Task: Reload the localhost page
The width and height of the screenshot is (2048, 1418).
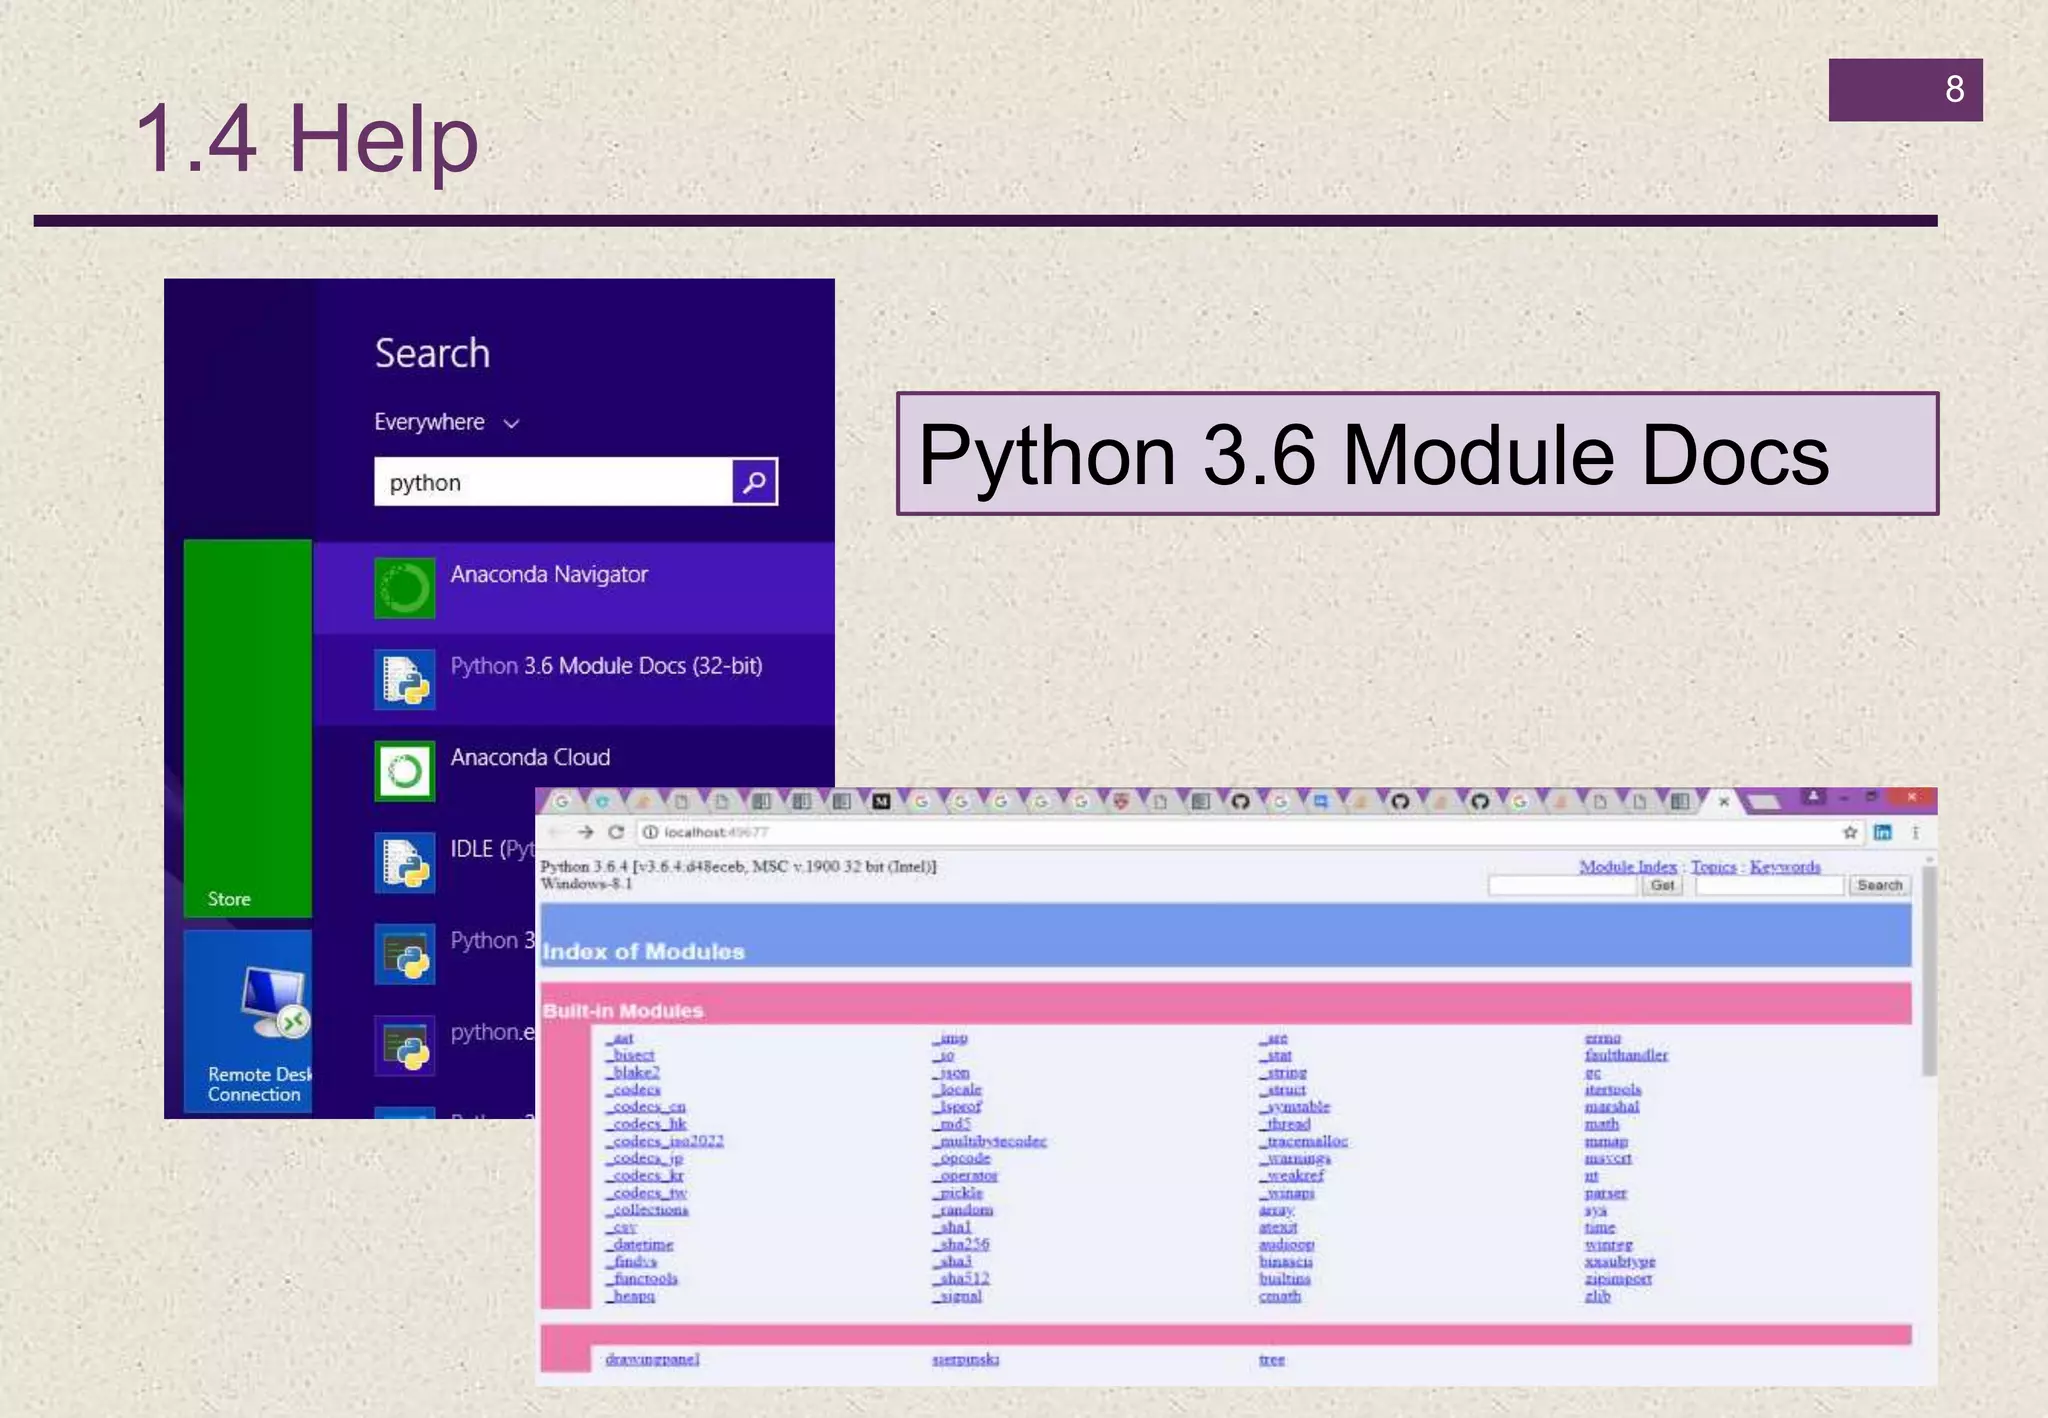Action: (617, 832)
